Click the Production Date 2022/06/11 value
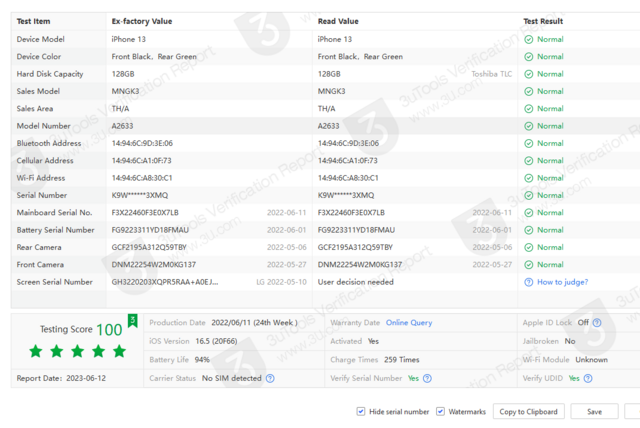The height and width of the screenshot is (428, 640). [254, 322]
